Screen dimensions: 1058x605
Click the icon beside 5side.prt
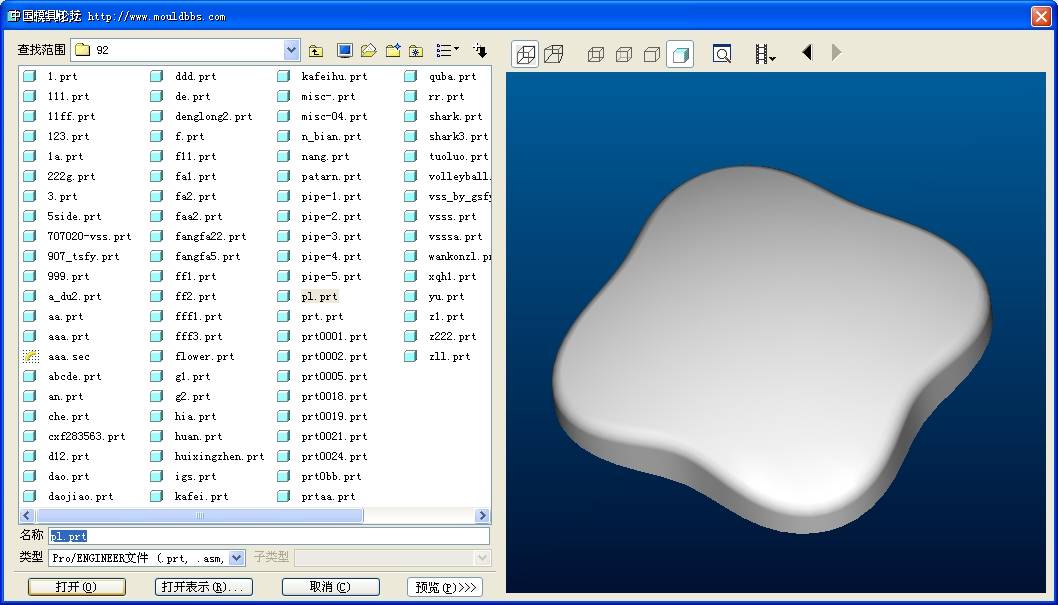pos(30,217)
